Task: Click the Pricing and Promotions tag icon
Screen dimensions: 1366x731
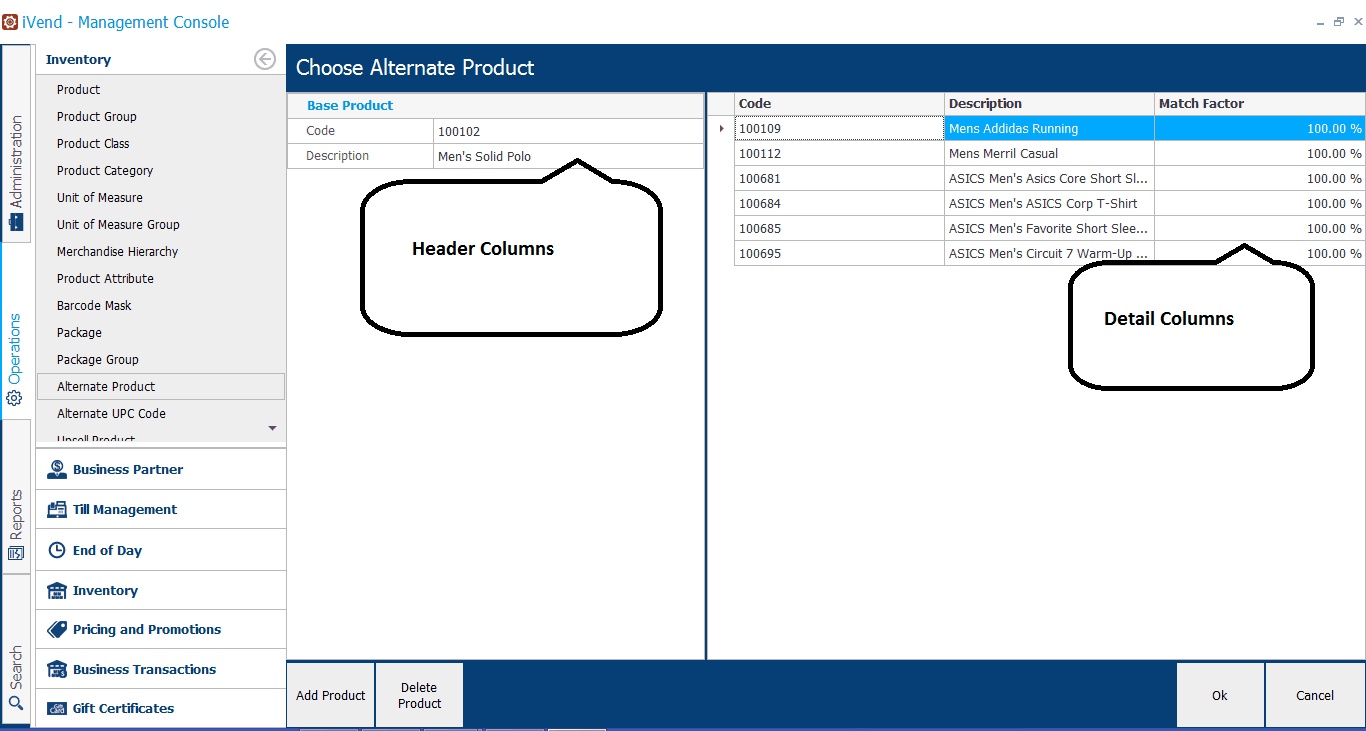Action: pos(57,629)
